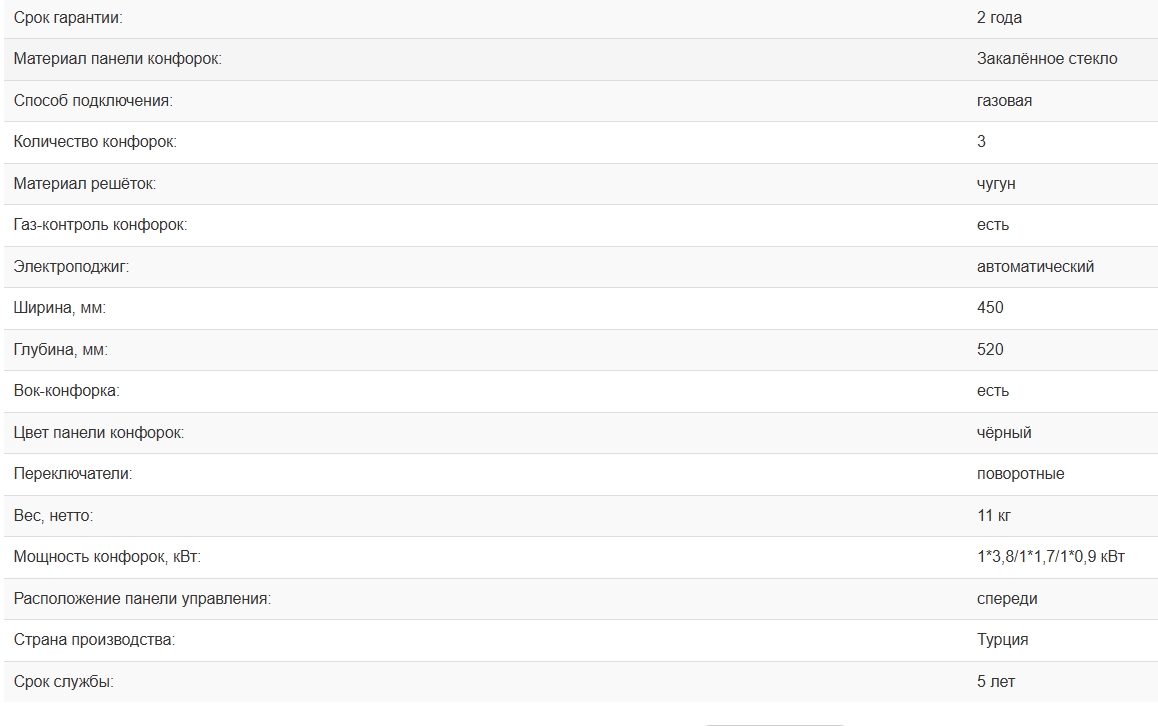Select the "Закалённое стекло" value text
Image resolution: width=1158 pixels, height=726 pixels.
1047,59
